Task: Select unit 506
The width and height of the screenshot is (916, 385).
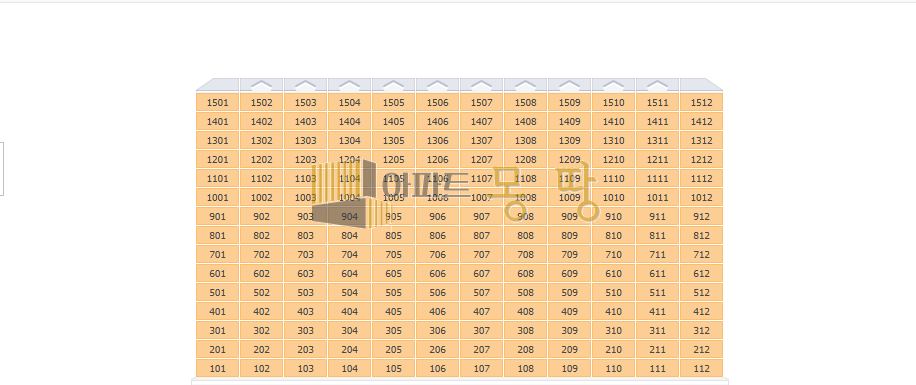Action: click(x=438, y=293)
